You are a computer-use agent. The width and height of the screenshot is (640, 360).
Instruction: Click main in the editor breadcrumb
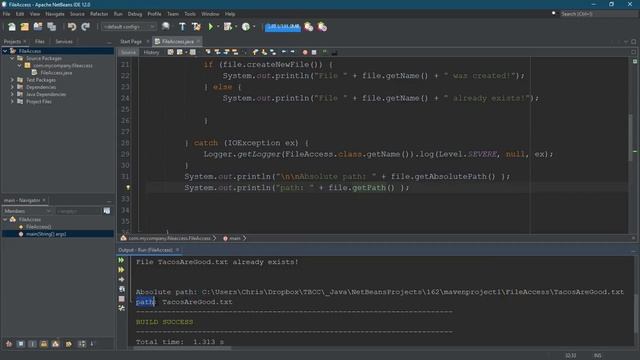(235, 238)
